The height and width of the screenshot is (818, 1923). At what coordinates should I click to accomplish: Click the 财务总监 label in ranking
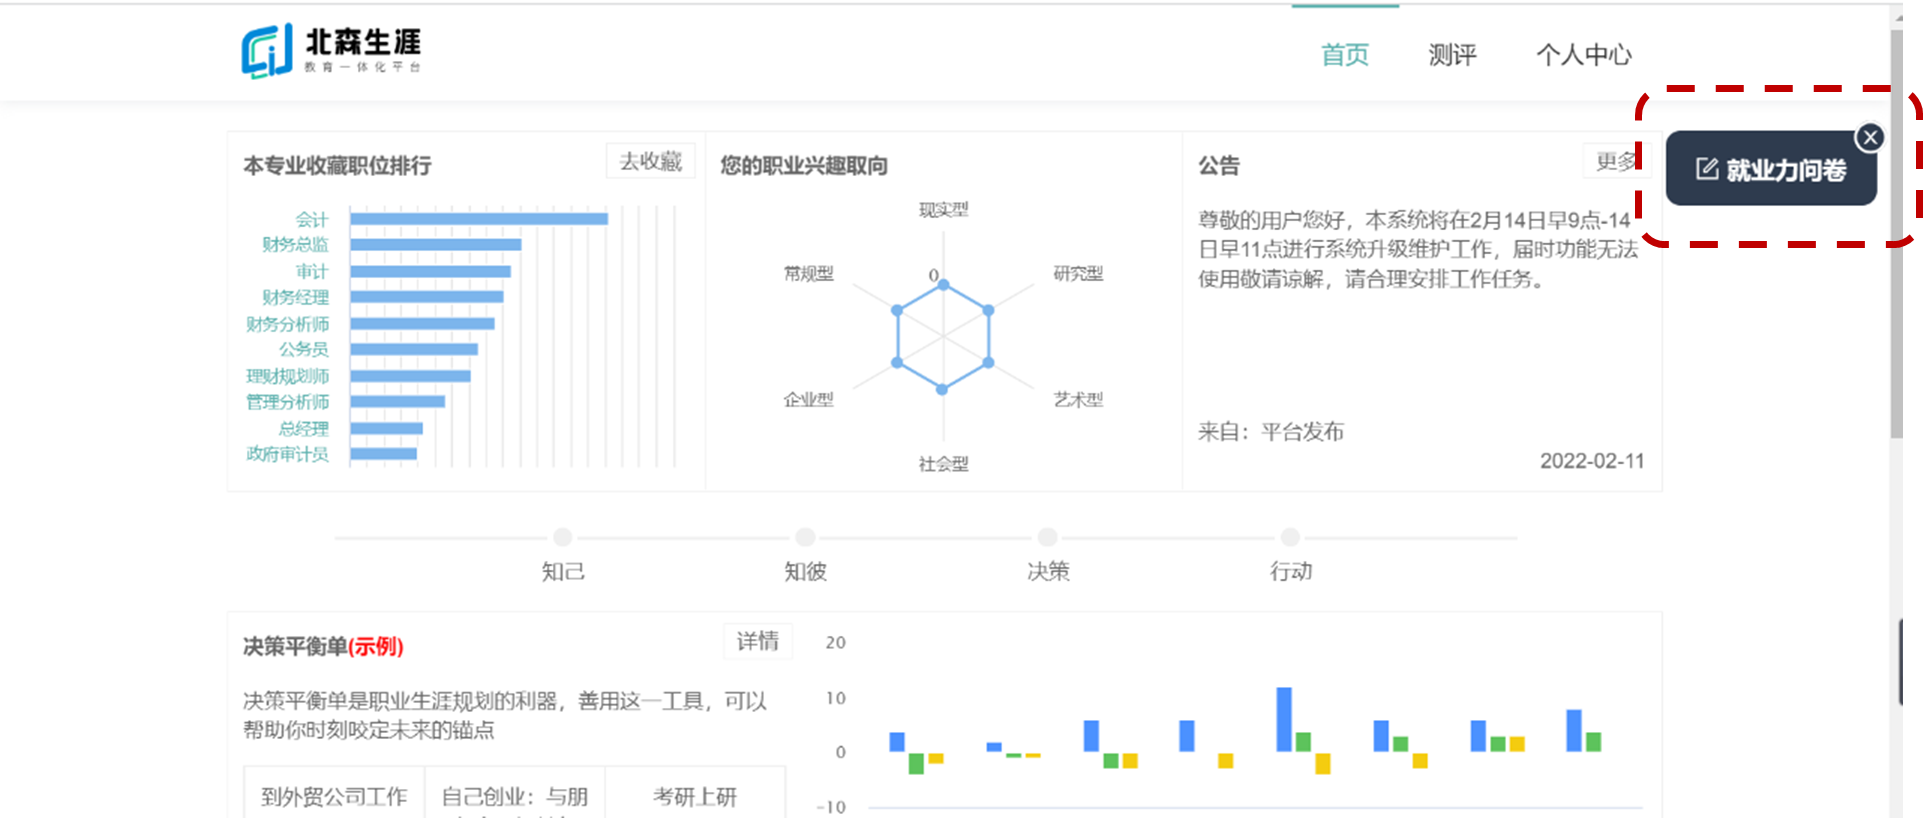[295, 244]
